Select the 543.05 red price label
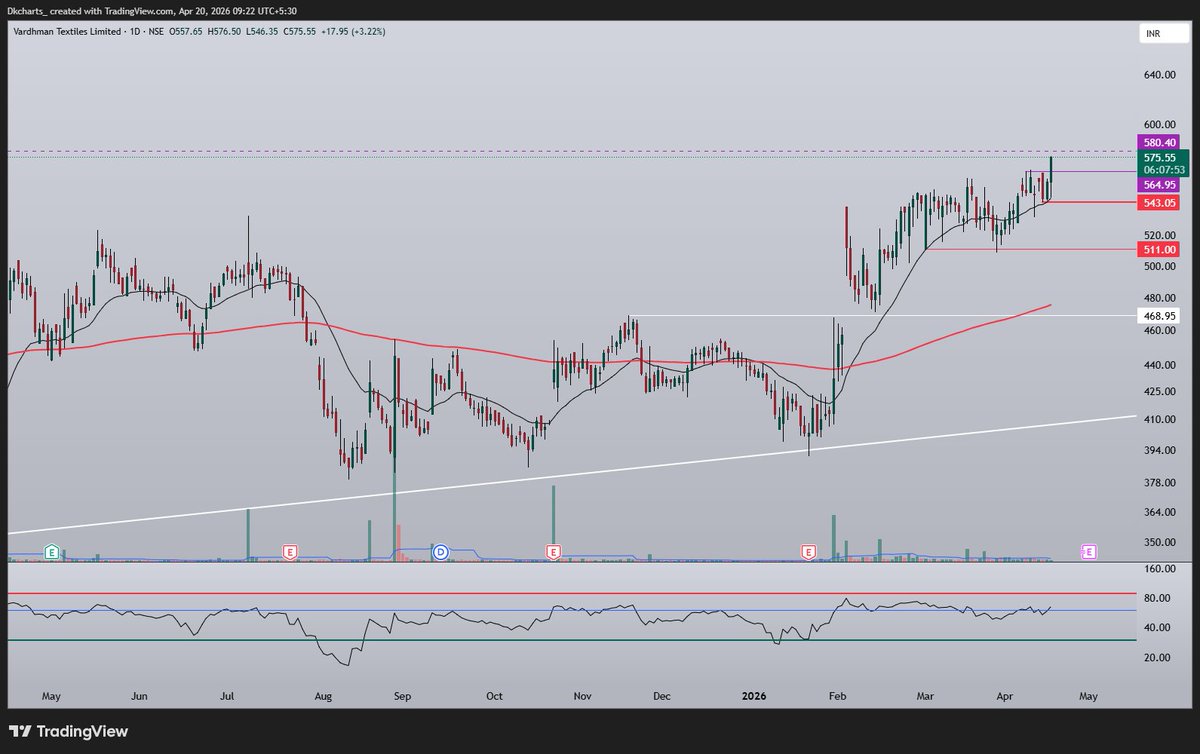This screenshot has height=754, width=1200. (x=1158, y=203)
